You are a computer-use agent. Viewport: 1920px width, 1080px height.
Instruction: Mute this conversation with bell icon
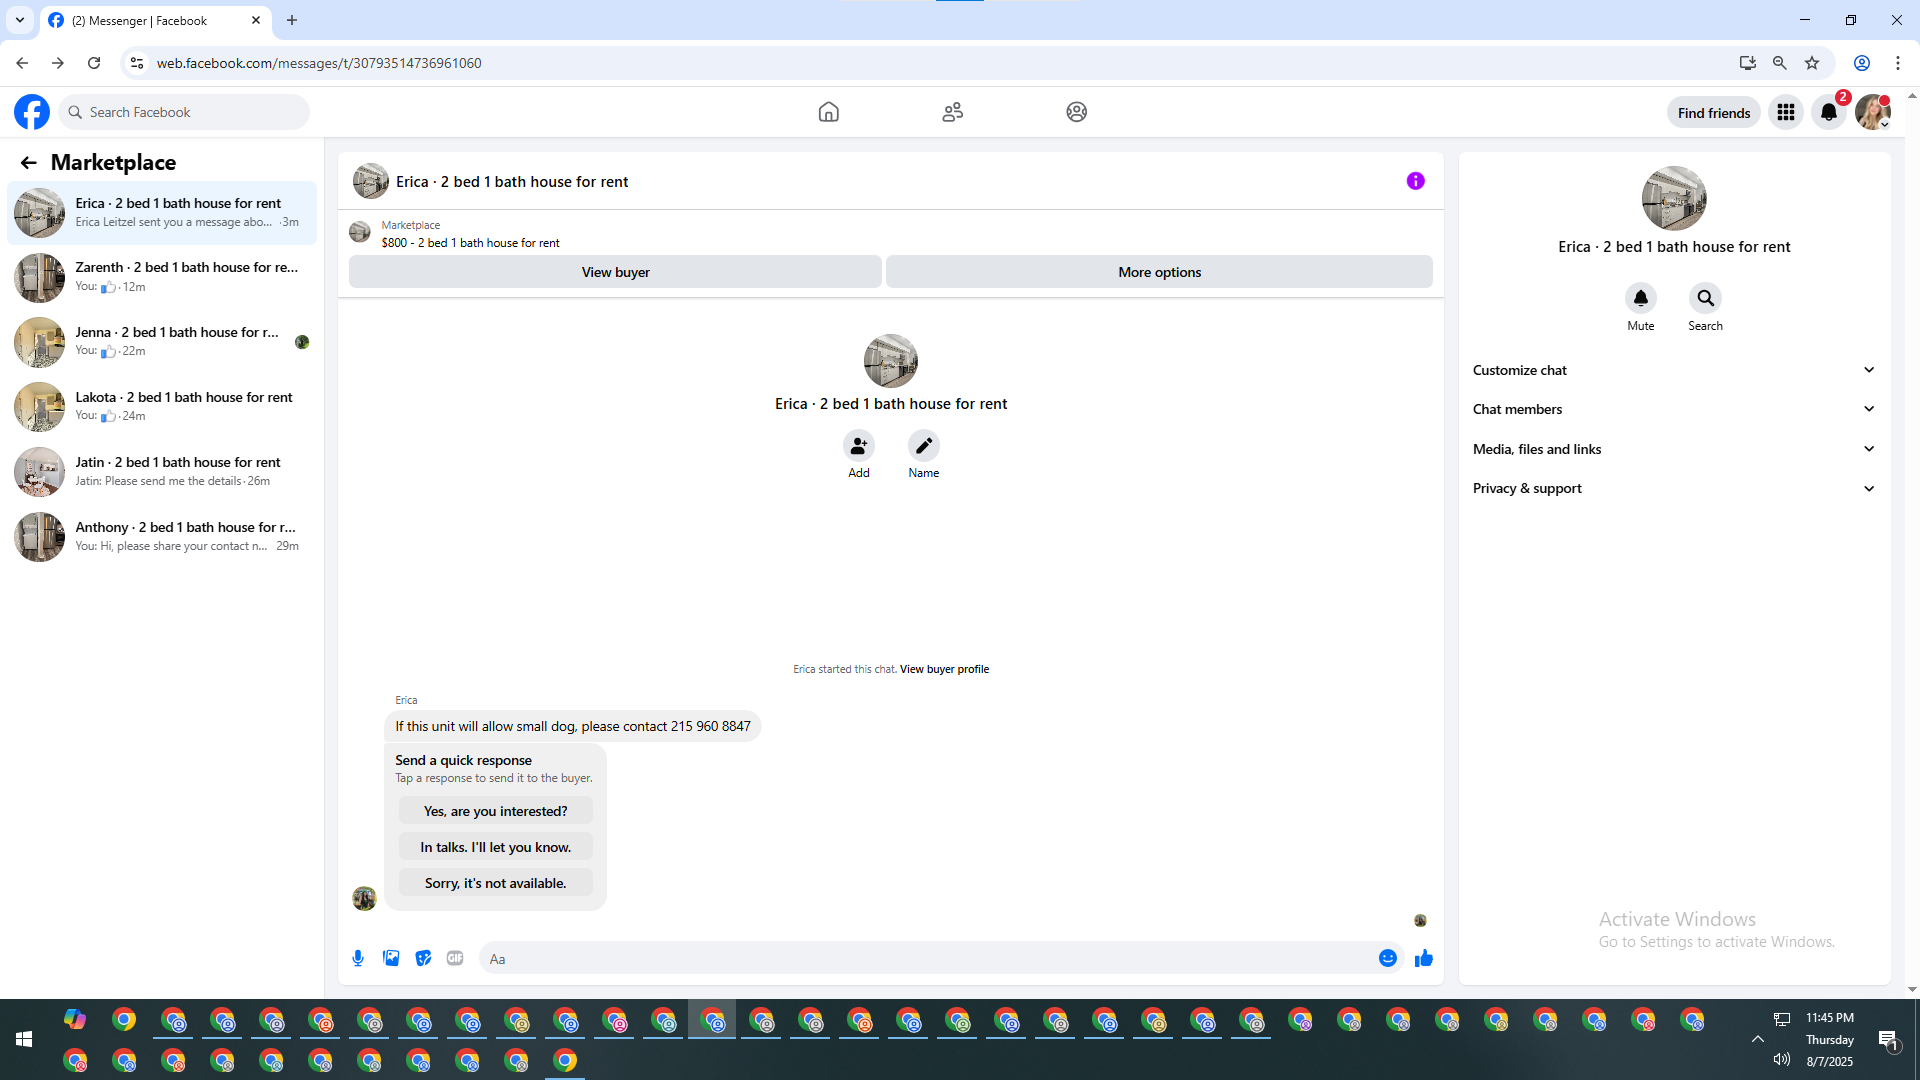(1640, 298)
